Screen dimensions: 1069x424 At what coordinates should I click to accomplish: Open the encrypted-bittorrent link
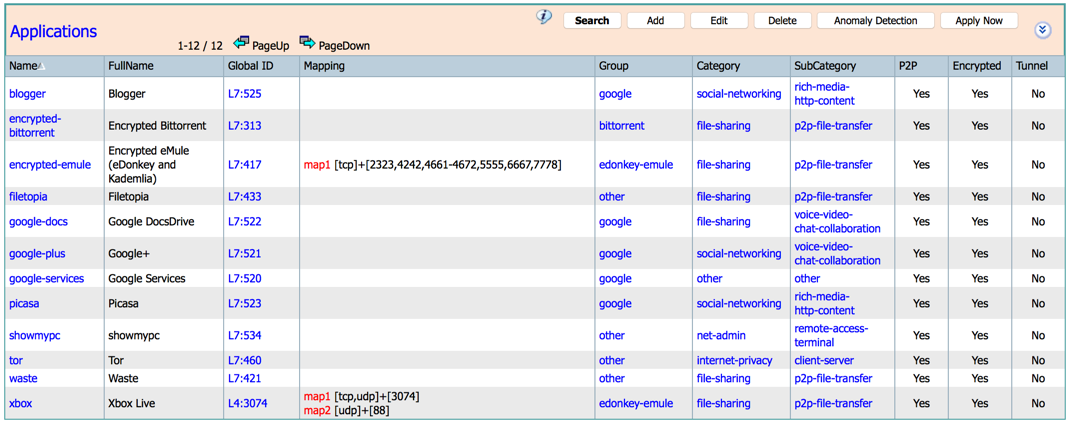pos(35,125)
